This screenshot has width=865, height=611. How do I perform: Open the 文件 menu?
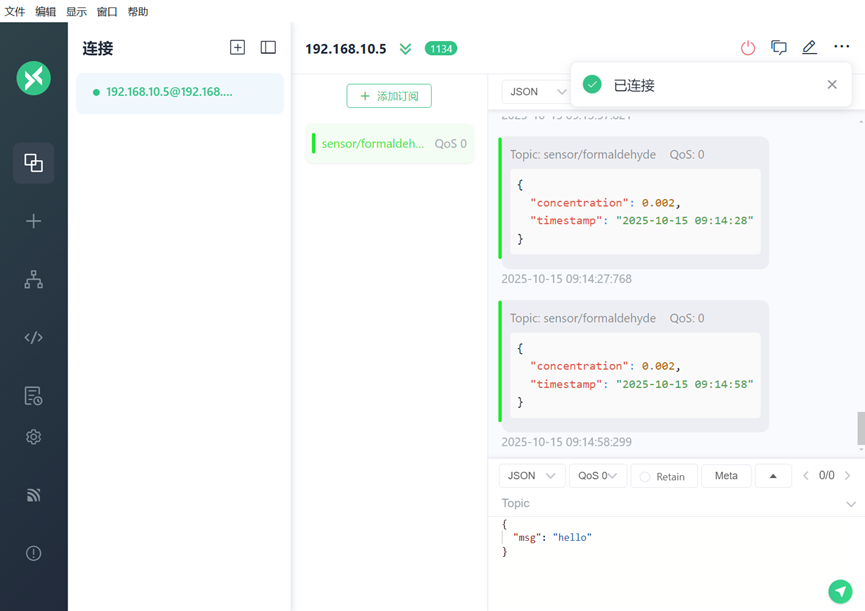(x=14, y=12)
